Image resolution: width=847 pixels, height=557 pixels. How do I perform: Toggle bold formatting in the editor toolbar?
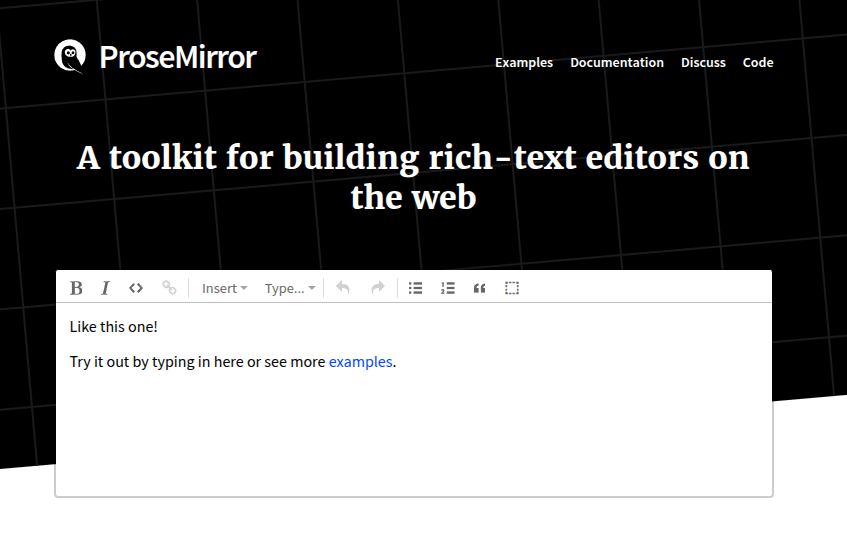(76, 288)
